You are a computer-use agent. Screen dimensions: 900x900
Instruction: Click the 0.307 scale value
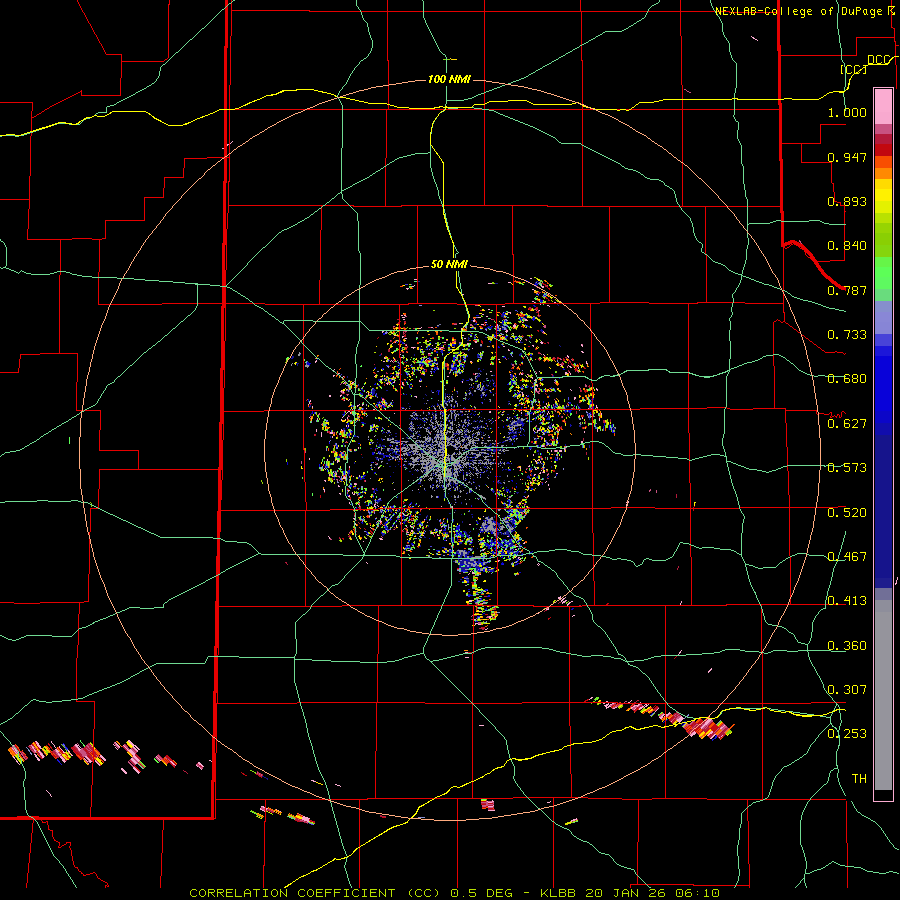tap(847, 689)
